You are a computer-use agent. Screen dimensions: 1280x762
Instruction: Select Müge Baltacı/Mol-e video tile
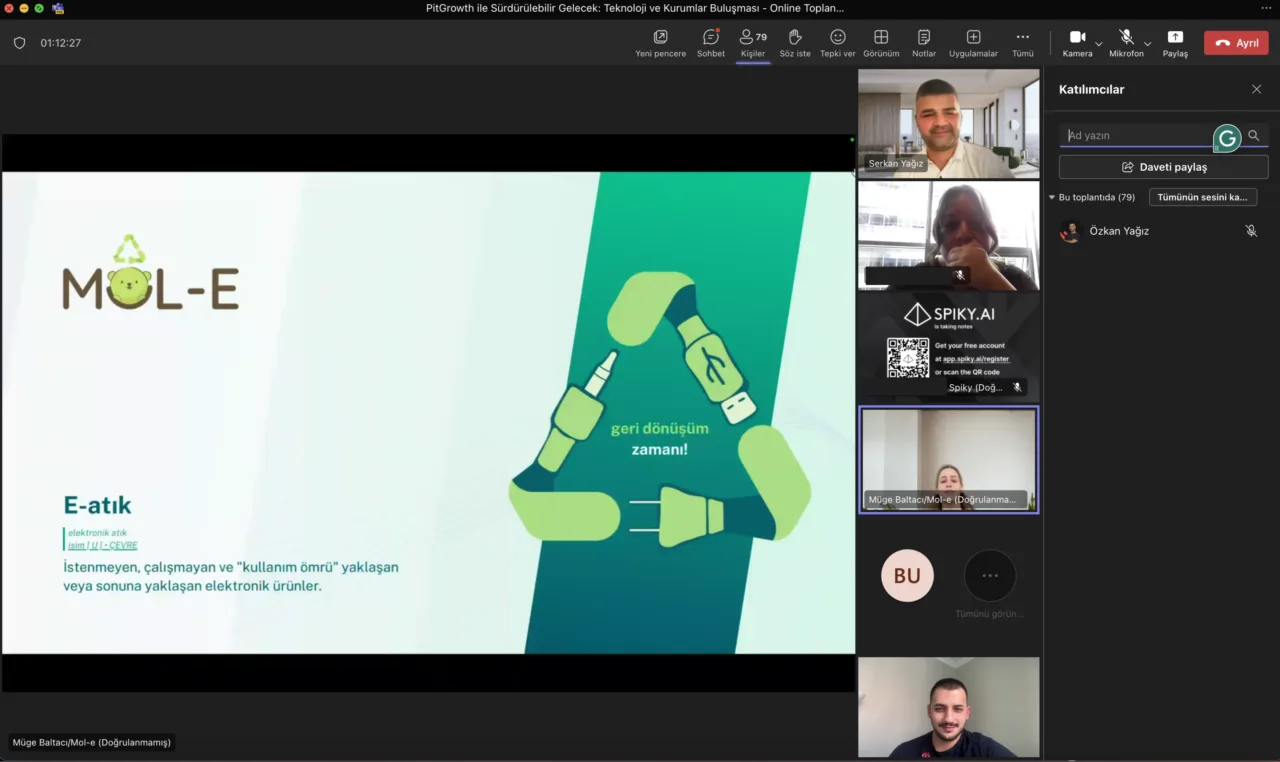[949, 460]
